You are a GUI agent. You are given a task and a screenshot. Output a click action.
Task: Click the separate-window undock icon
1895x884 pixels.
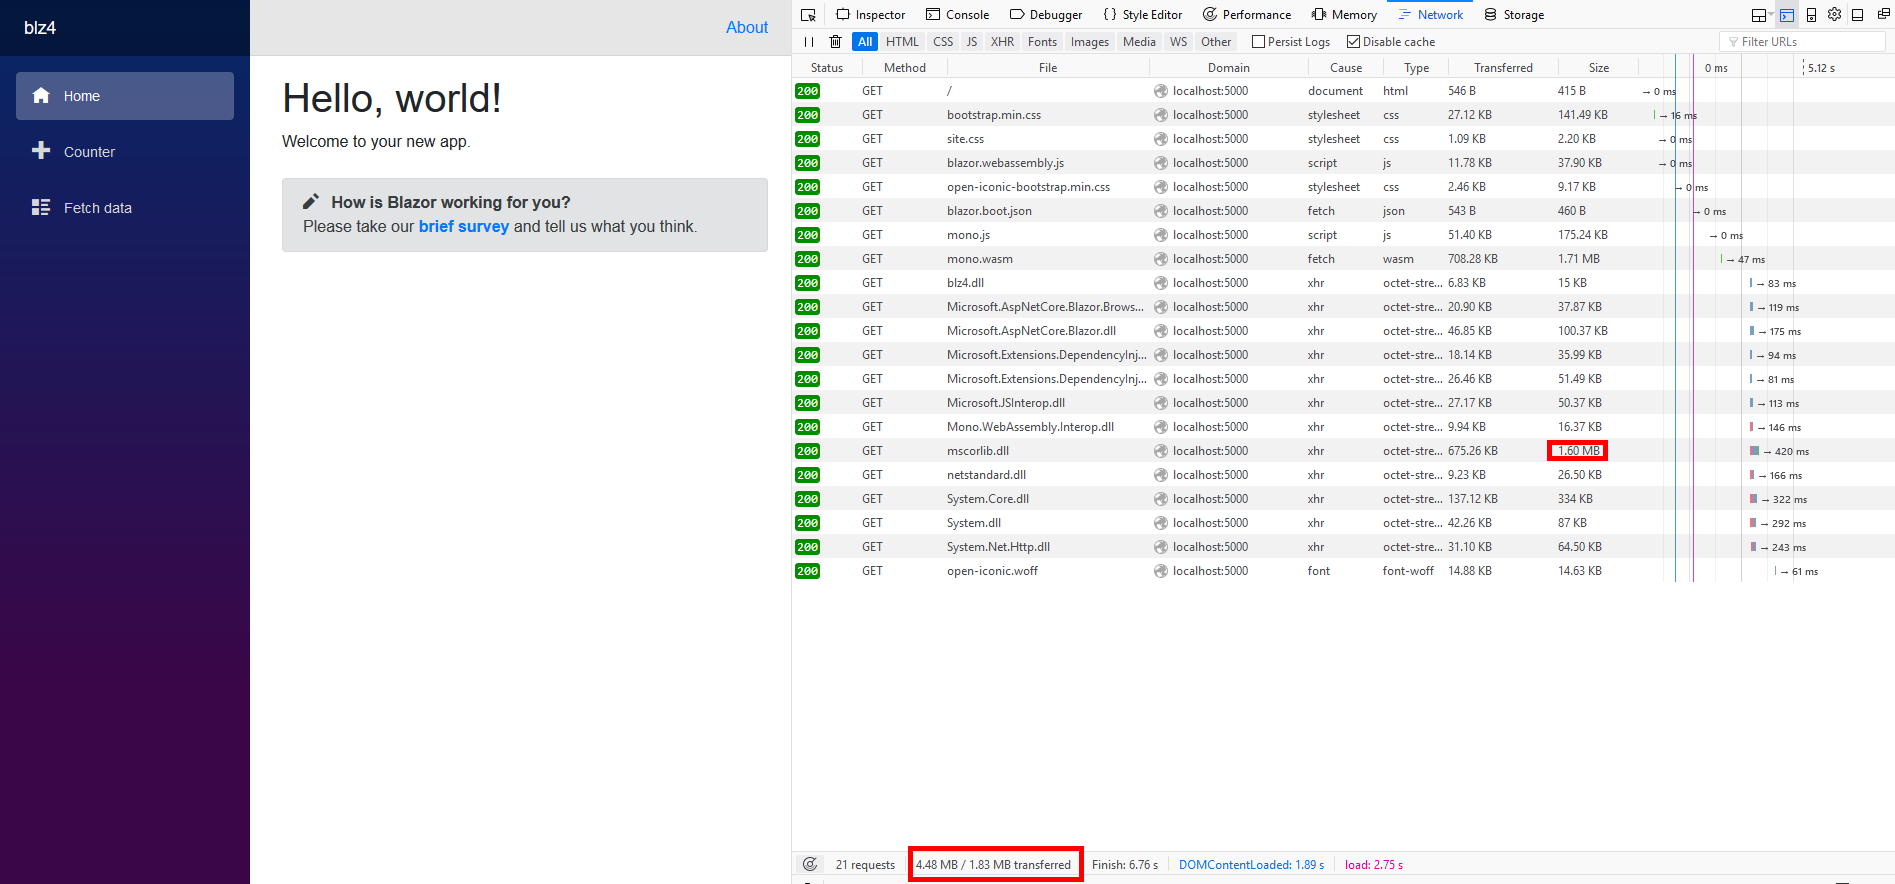1883,15
